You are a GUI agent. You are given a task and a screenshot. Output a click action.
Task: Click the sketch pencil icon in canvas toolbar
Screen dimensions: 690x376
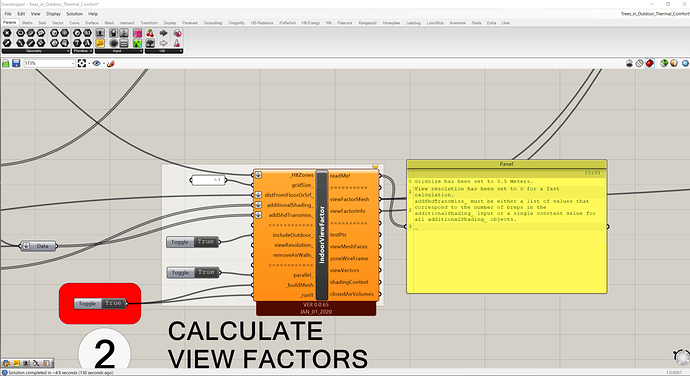pos(111,63)
